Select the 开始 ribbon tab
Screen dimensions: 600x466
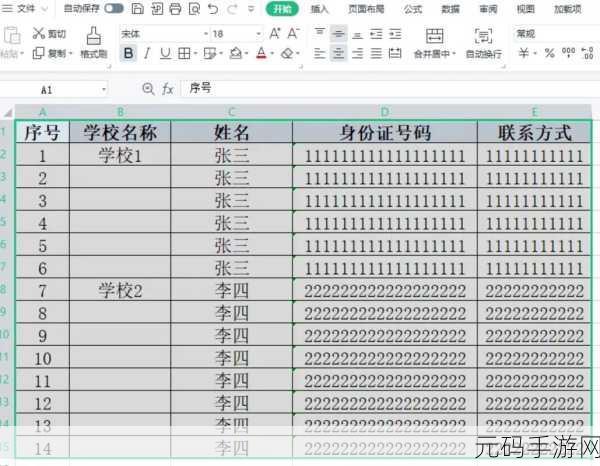(282, 9)
